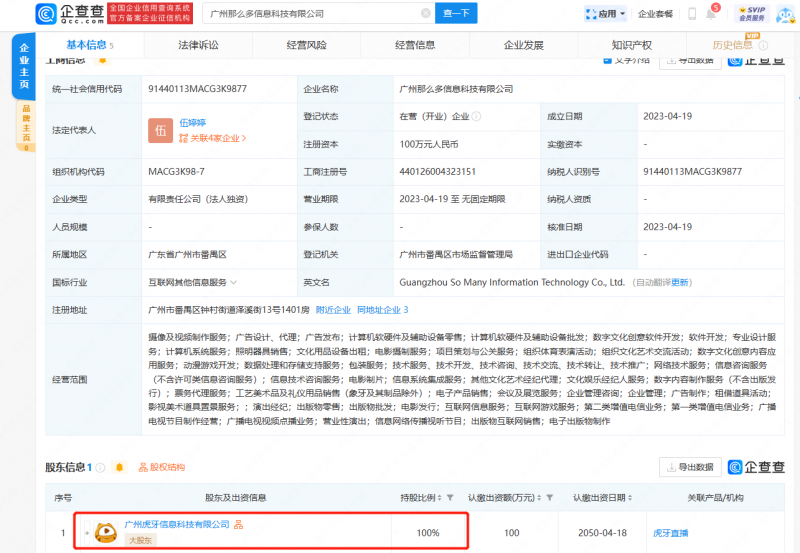The height and width of the screenshot is (553, 800).
Task: Click the Huya logo thumbnail
Action: coord(106,533)
